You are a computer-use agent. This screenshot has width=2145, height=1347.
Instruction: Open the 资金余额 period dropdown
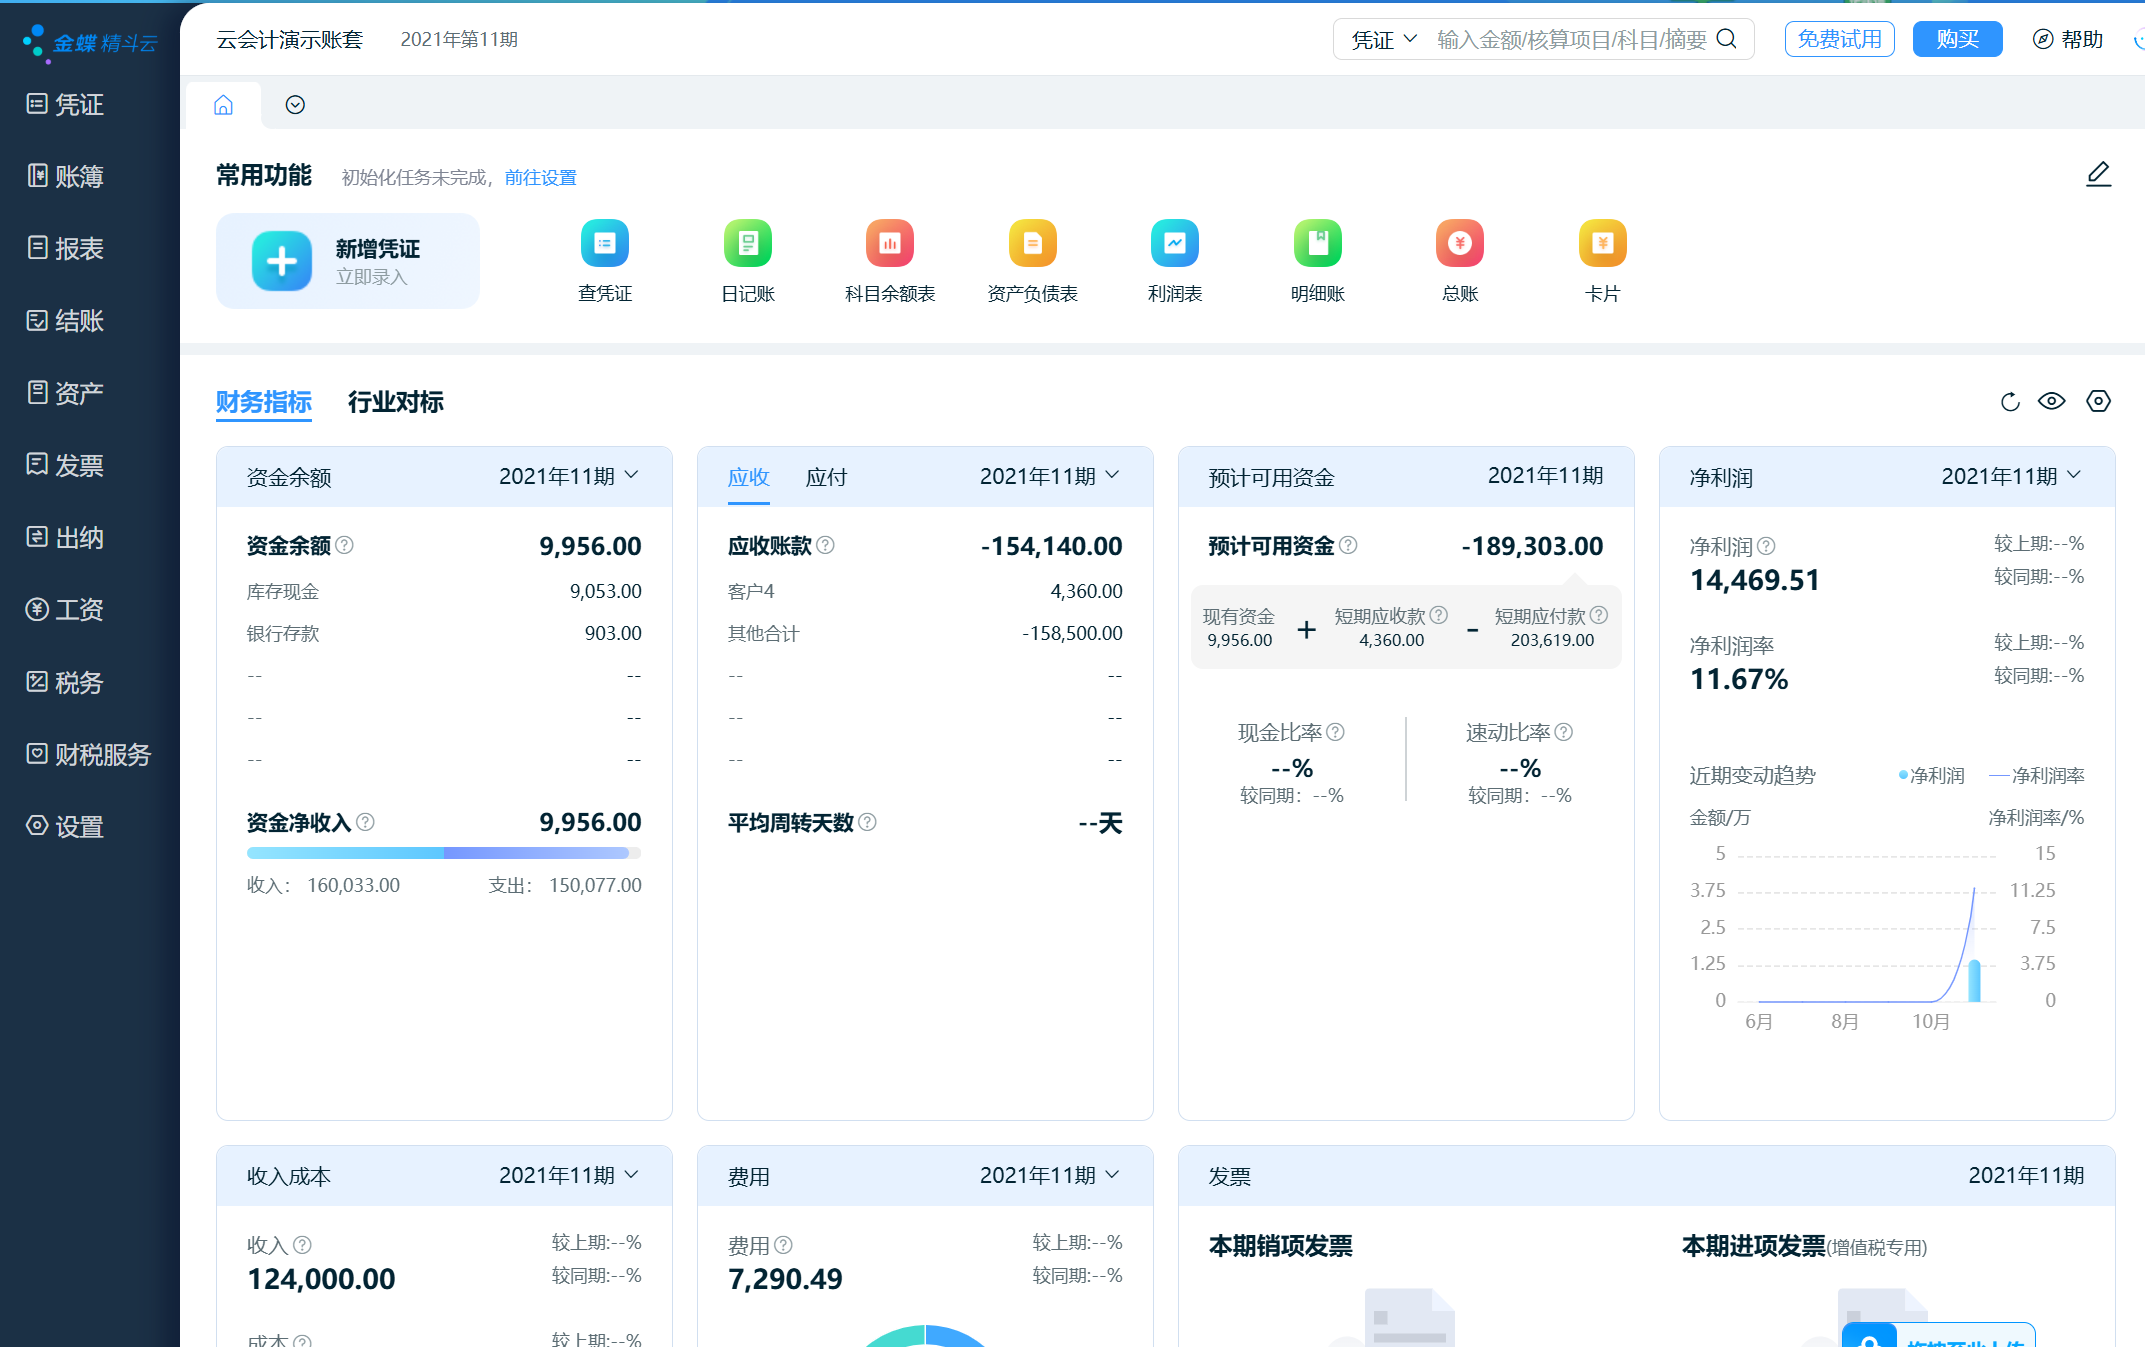click(569, 476)
